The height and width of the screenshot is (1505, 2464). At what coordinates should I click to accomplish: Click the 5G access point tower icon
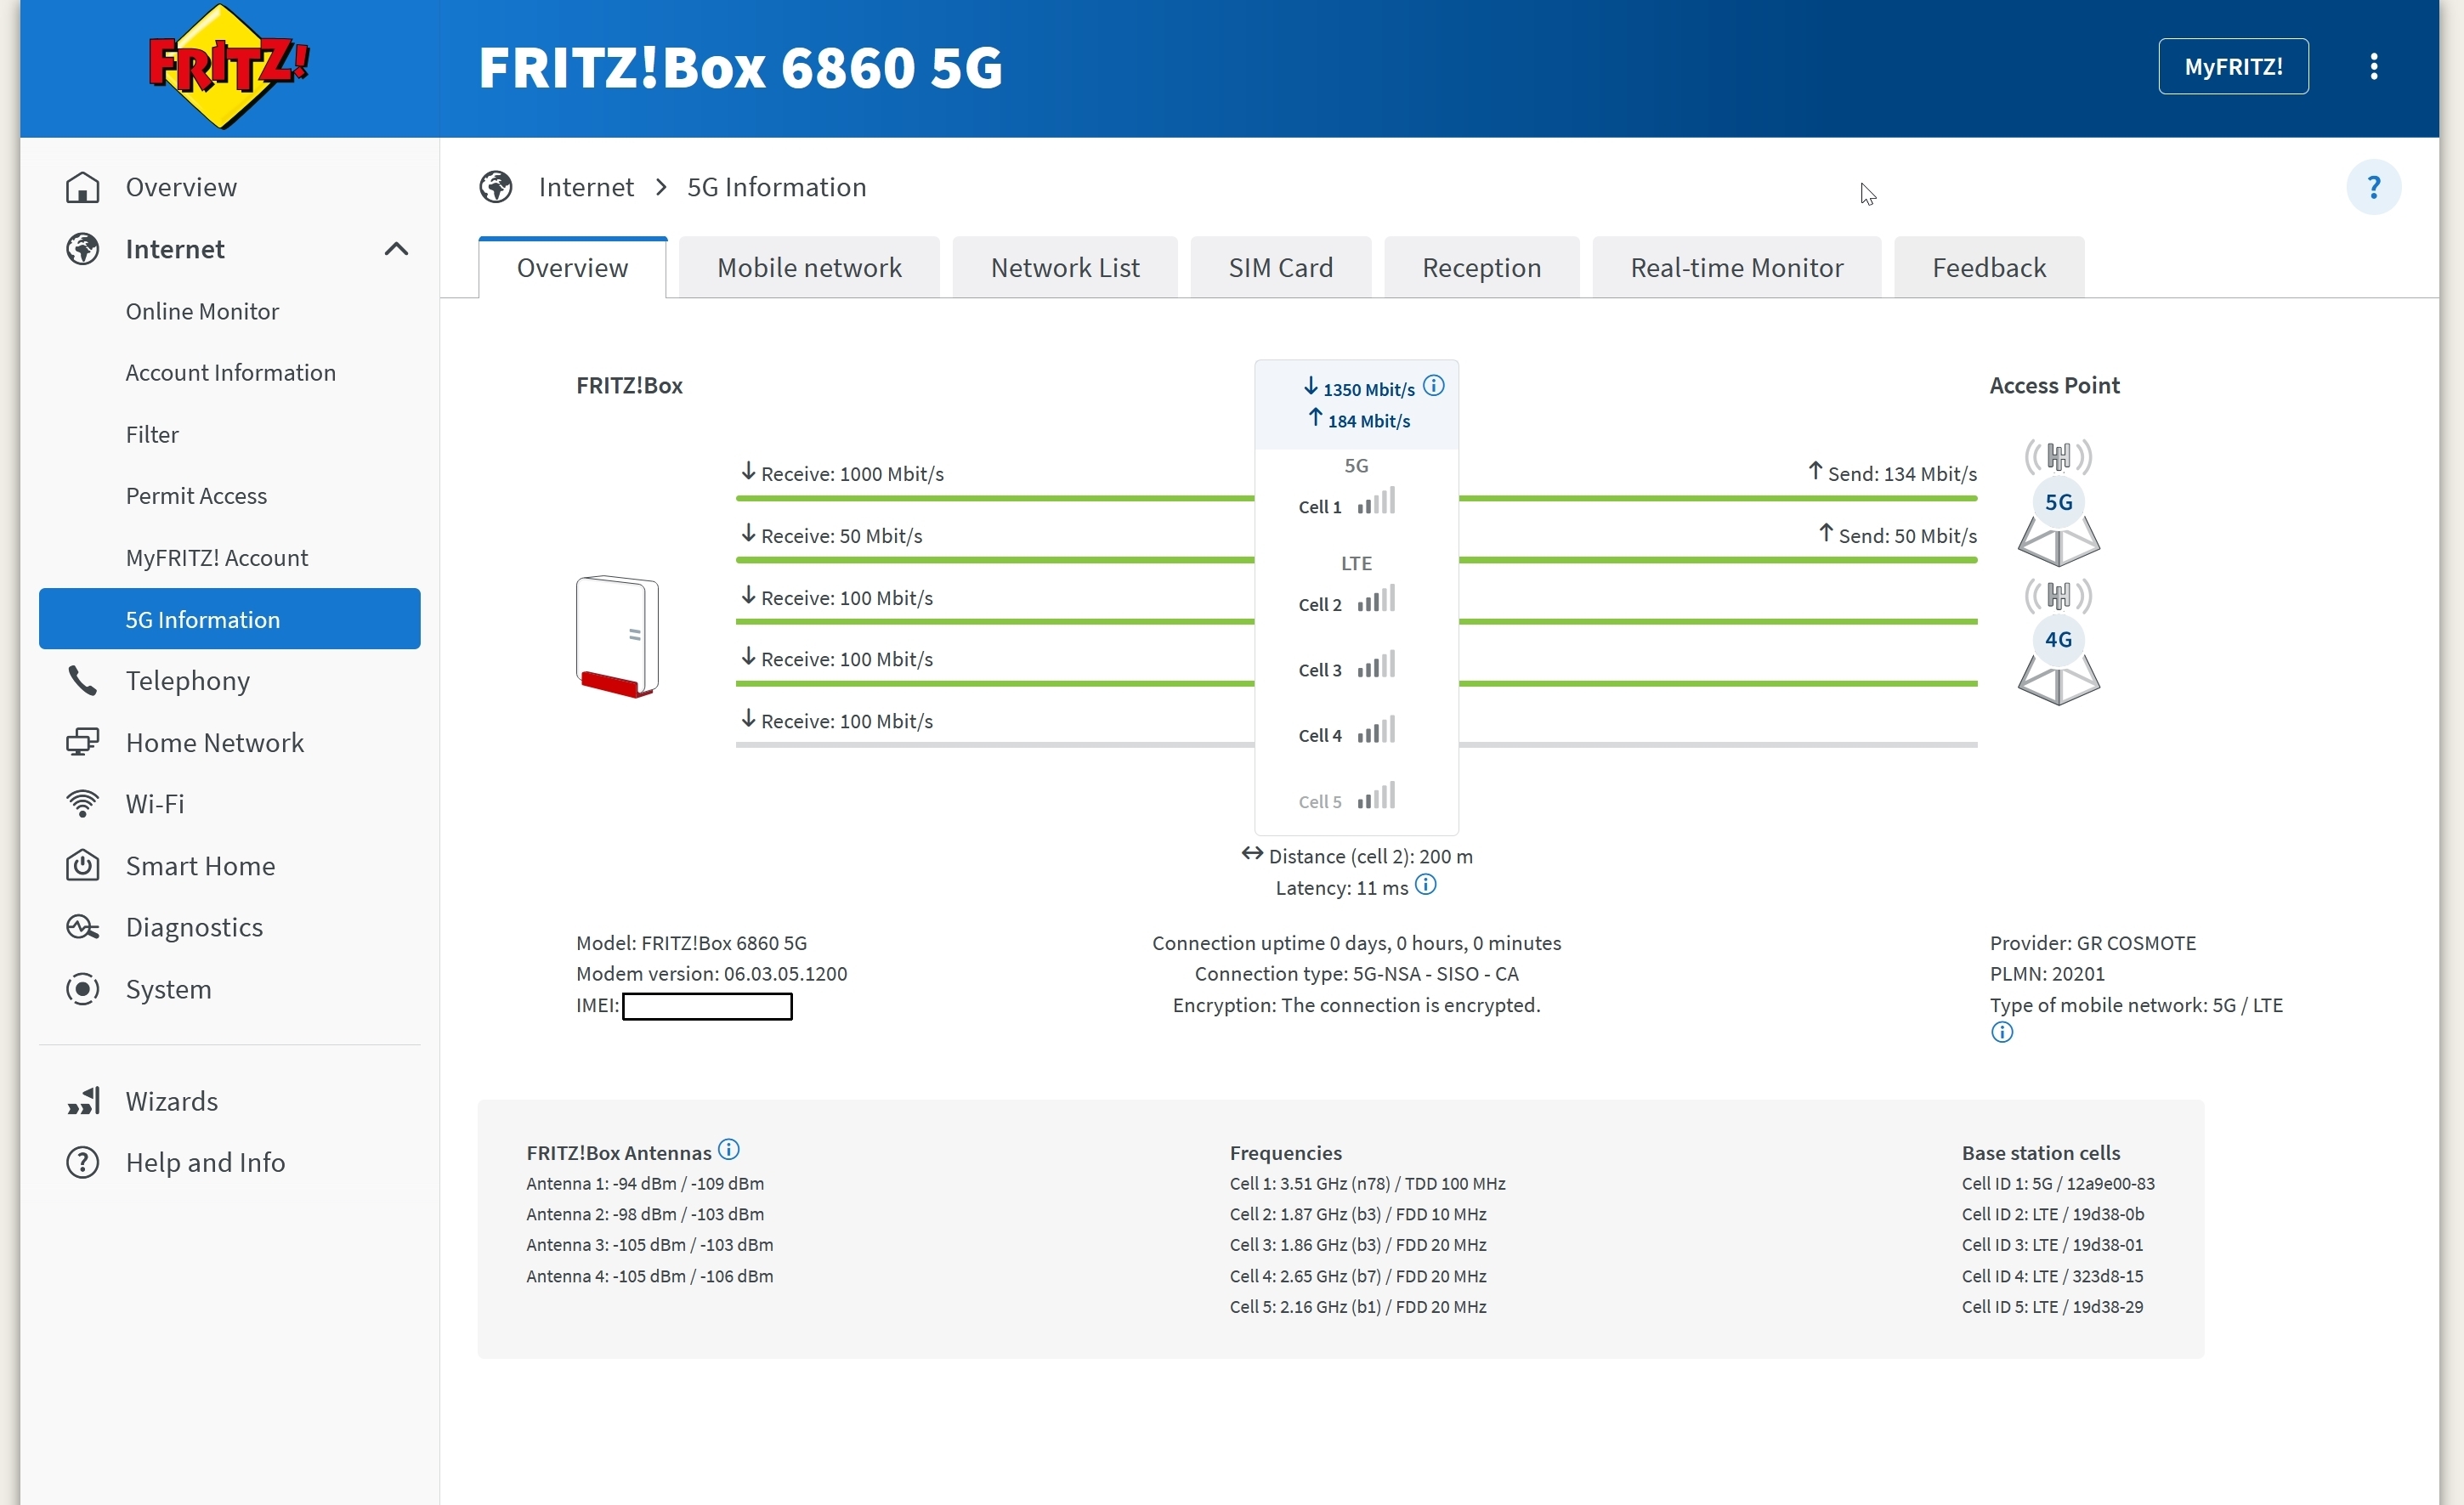click(x=2058, y=503)
